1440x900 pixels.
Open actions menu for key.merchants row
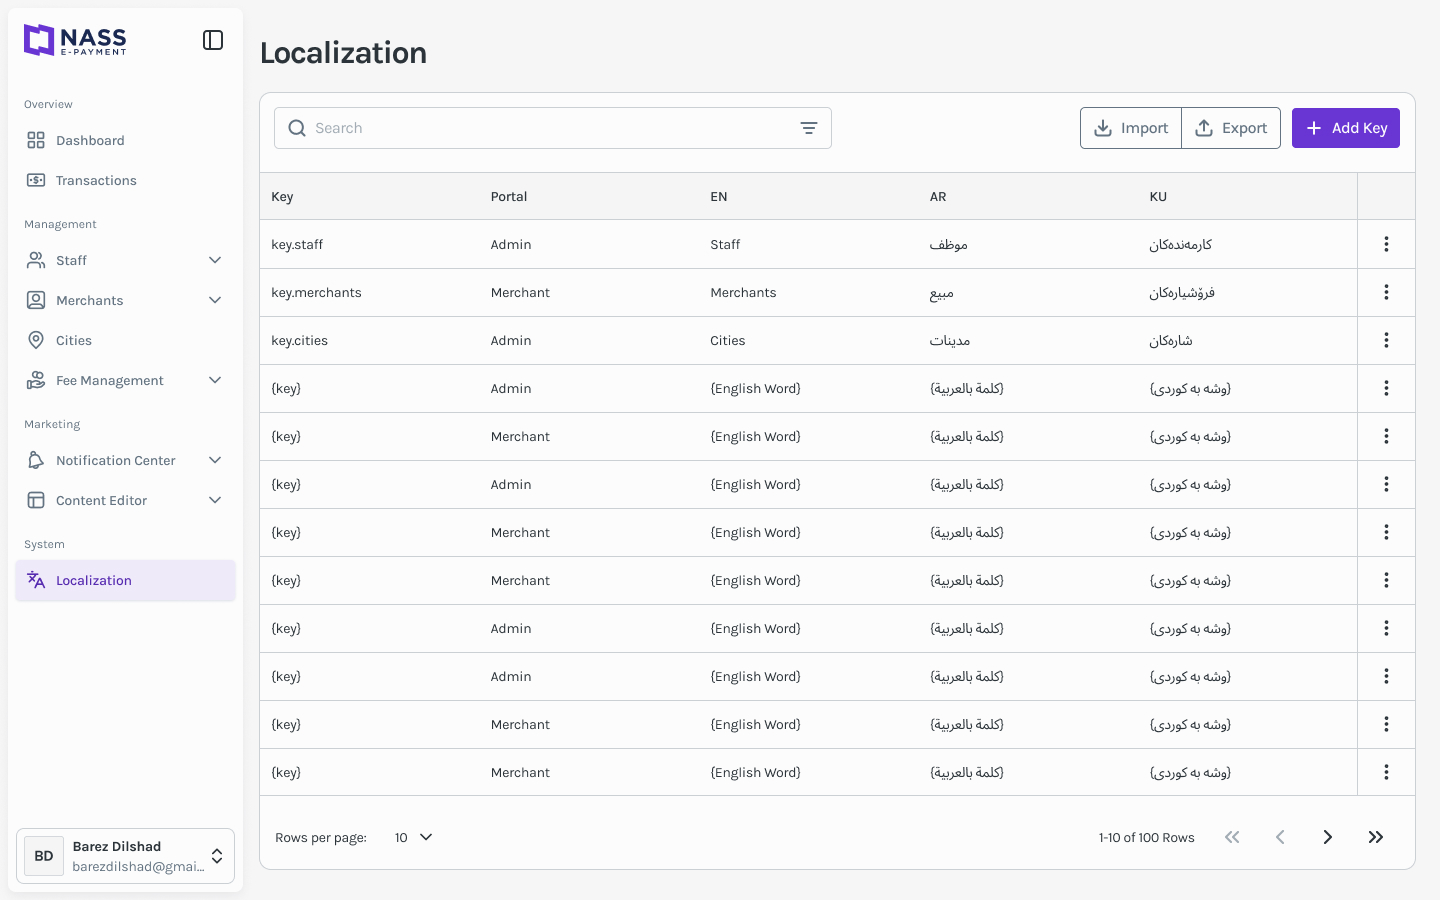[x=1386, y=292]
